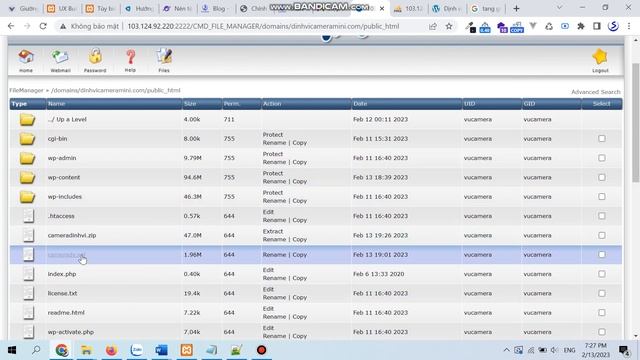Select the license.txt checkbox

coord(602,293)
